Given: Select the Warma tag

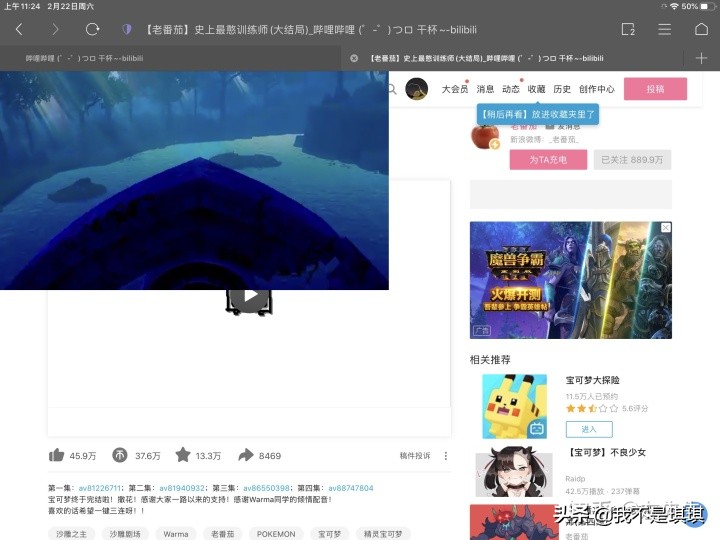Looking at the screenshot, I should [176, 534].
